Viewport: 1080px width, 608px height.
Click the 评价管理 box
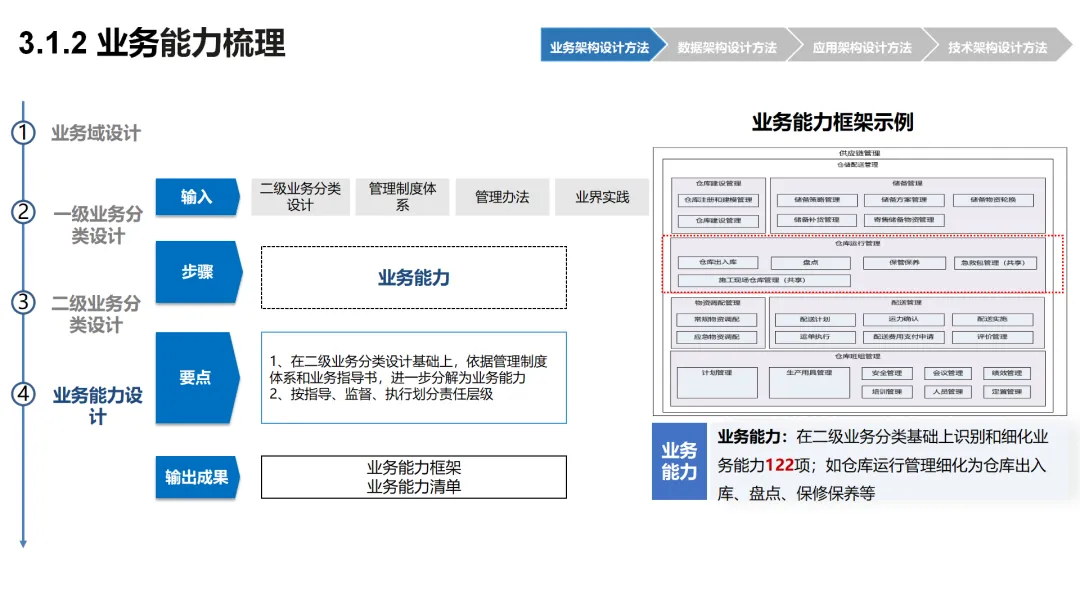pyautogui.click(x=993, y=337)
